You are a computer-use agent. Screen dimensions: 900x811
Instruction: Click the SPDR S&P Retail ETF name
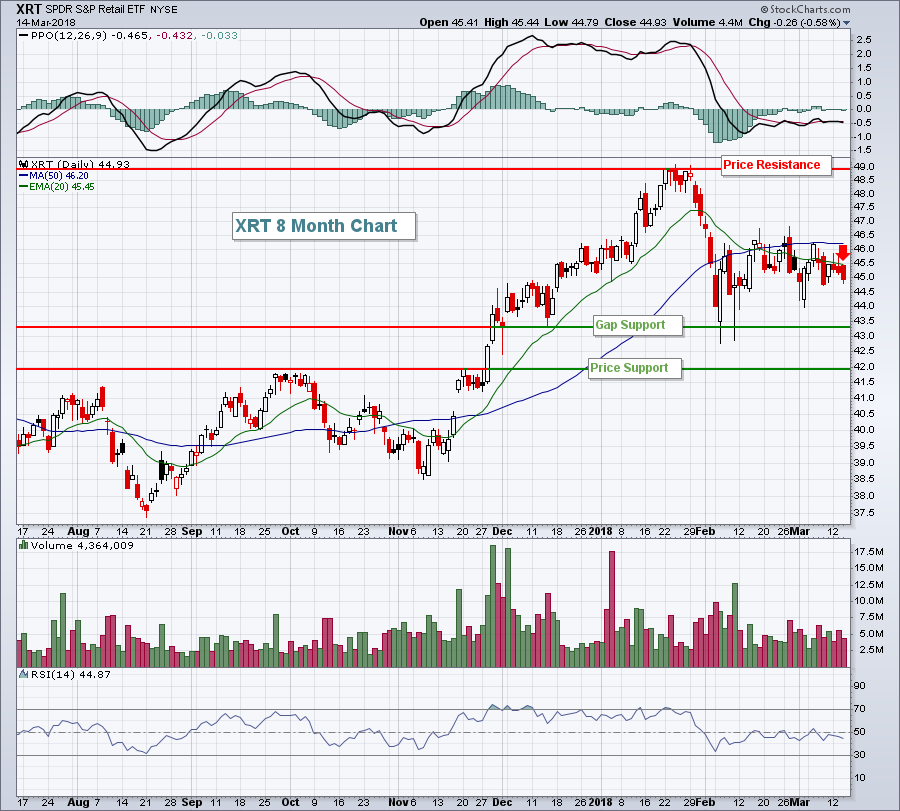tap(96, 10)
